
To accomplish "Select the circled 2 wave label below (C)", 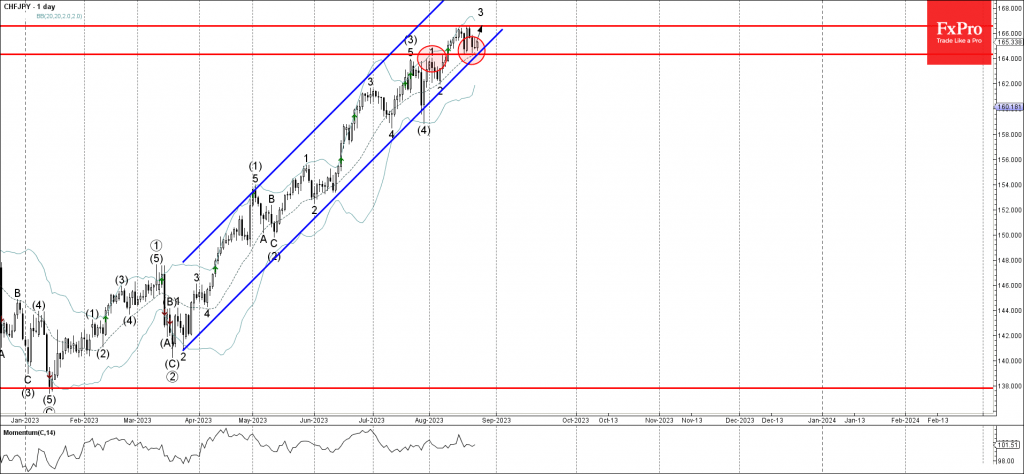I will pos(172,377).
